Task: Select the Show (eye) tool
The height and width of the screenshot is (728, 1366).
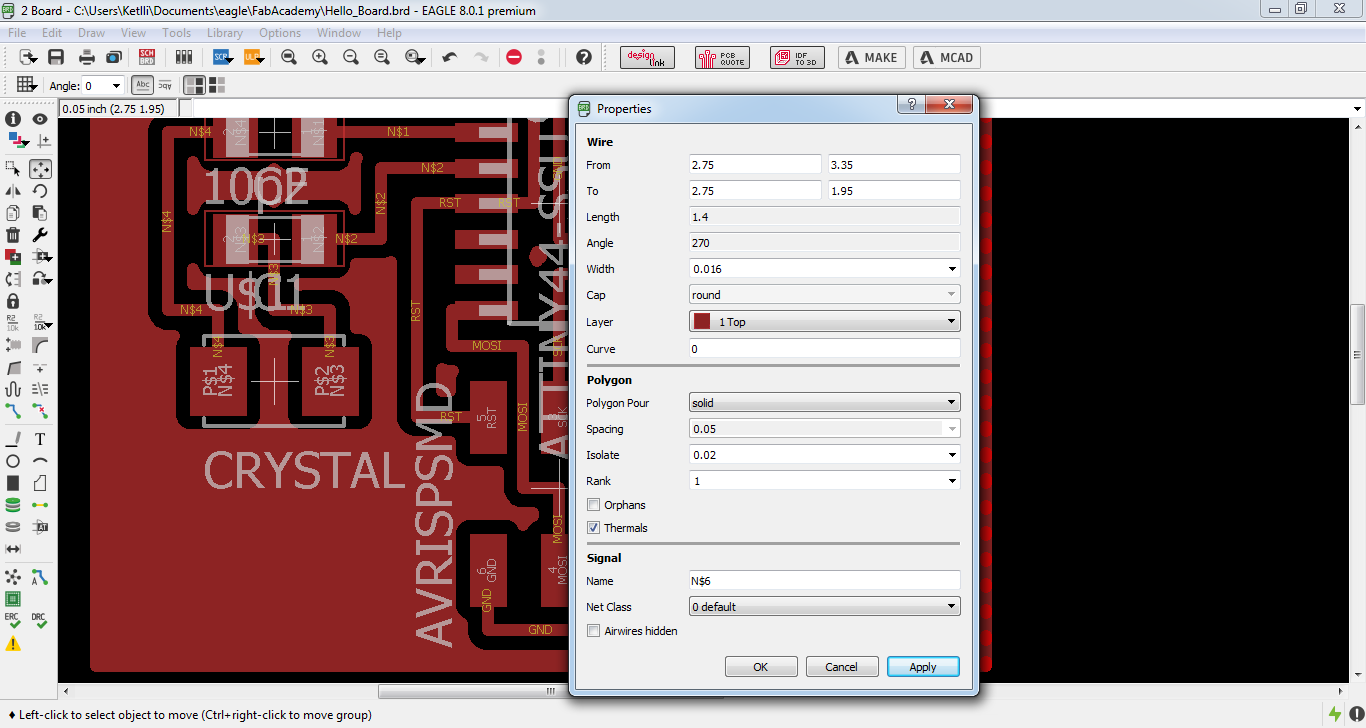Action: point(40,119)
